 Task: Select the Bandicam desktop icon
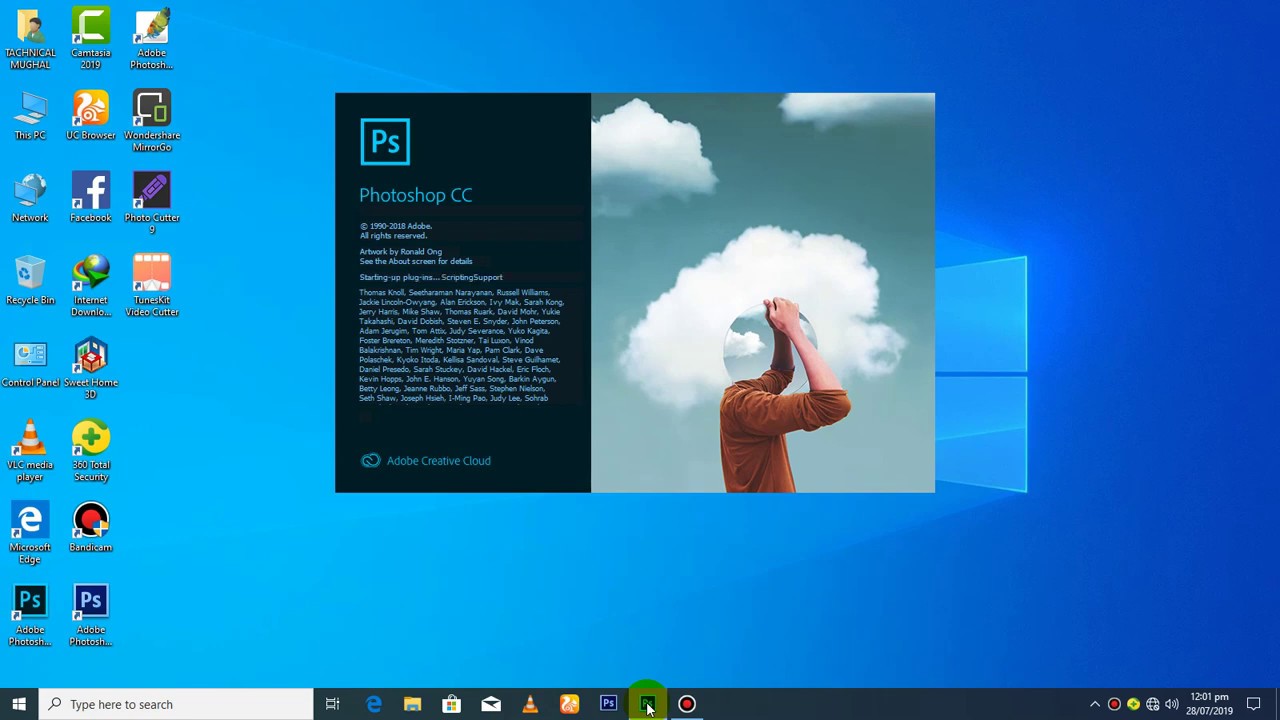91,528
